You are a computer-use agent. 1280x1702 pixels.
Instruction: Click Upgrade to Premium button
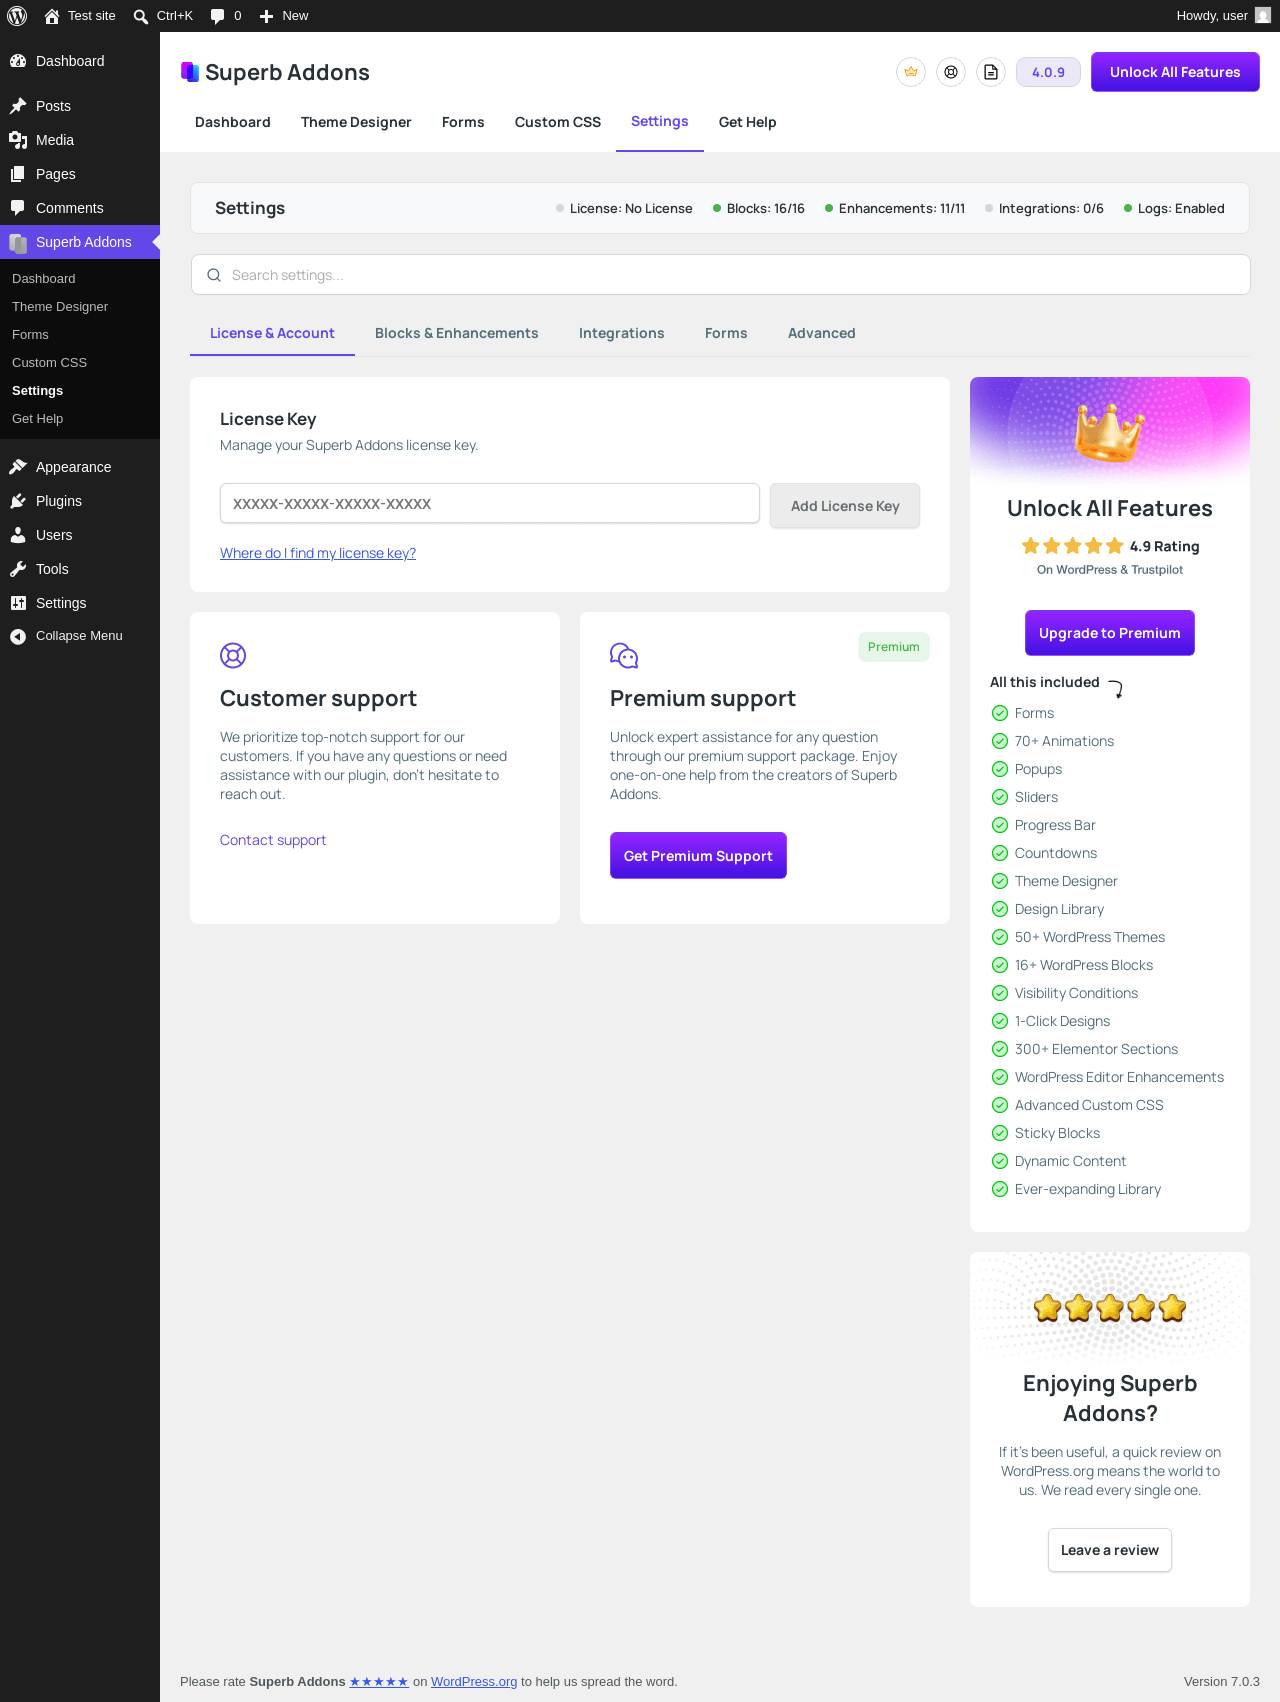(1110, 633)
